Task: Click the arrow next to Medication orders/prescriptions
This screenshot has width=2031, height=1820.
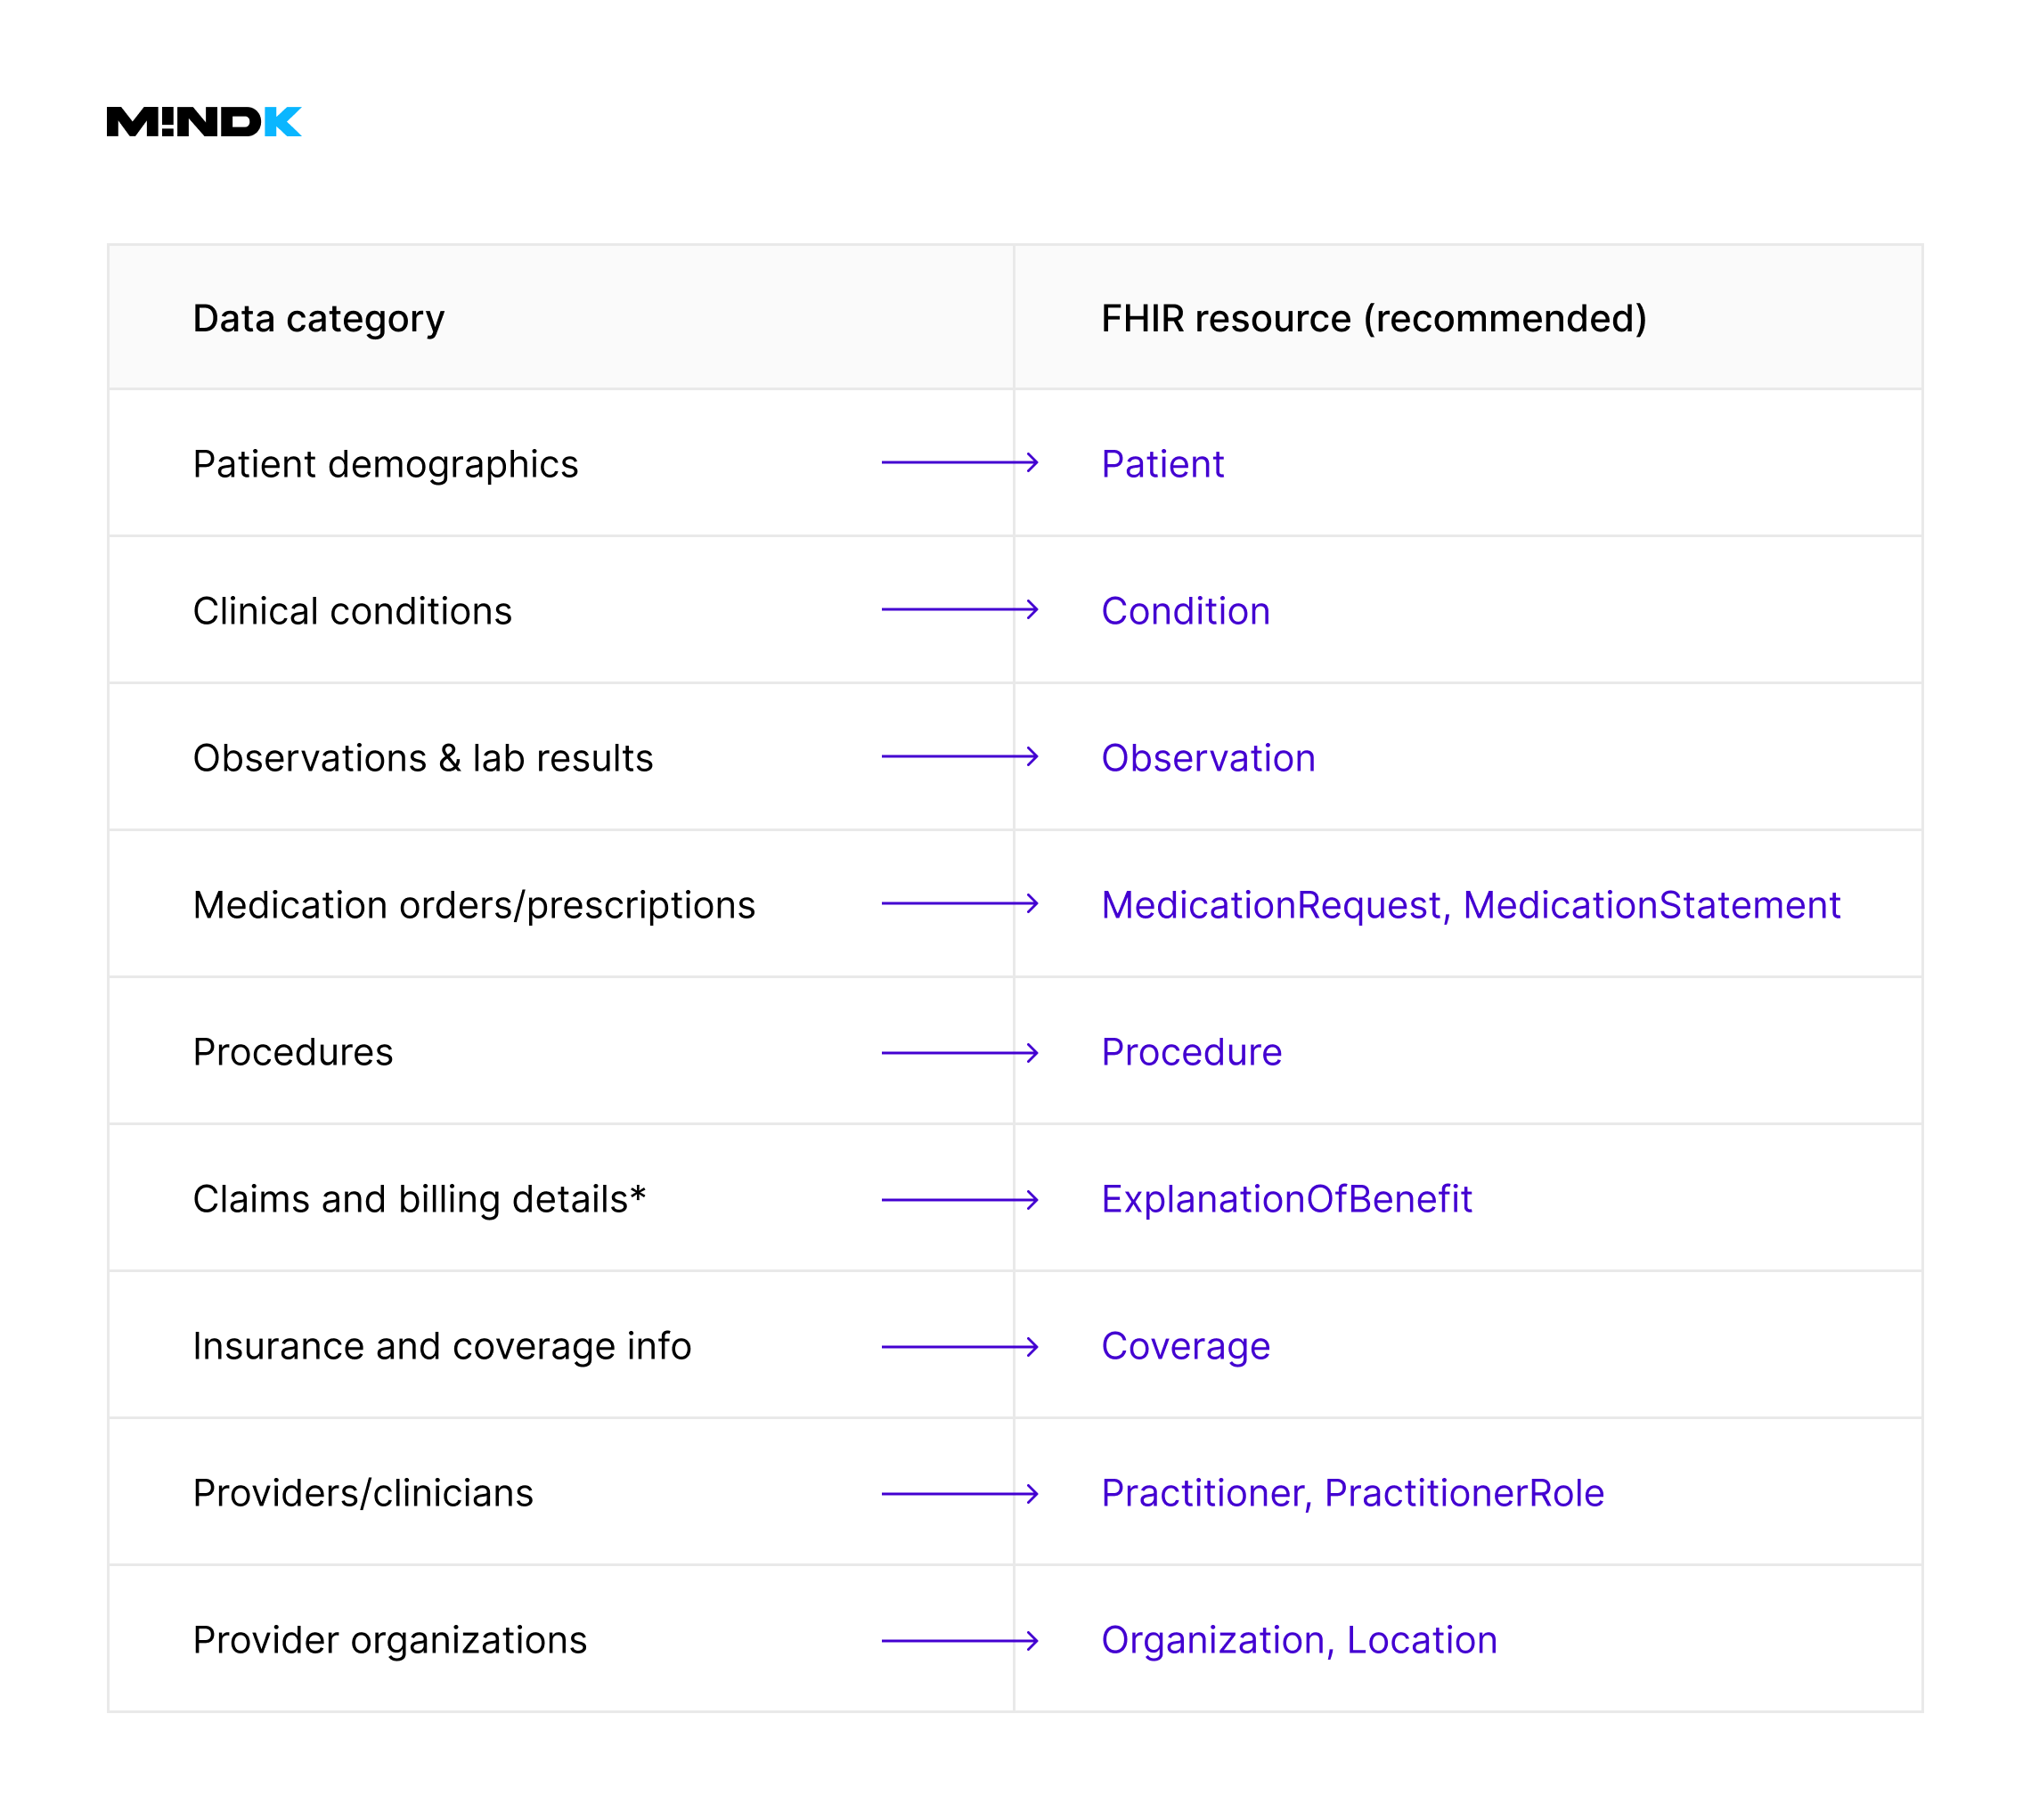Action: click(x=959, y=903)
